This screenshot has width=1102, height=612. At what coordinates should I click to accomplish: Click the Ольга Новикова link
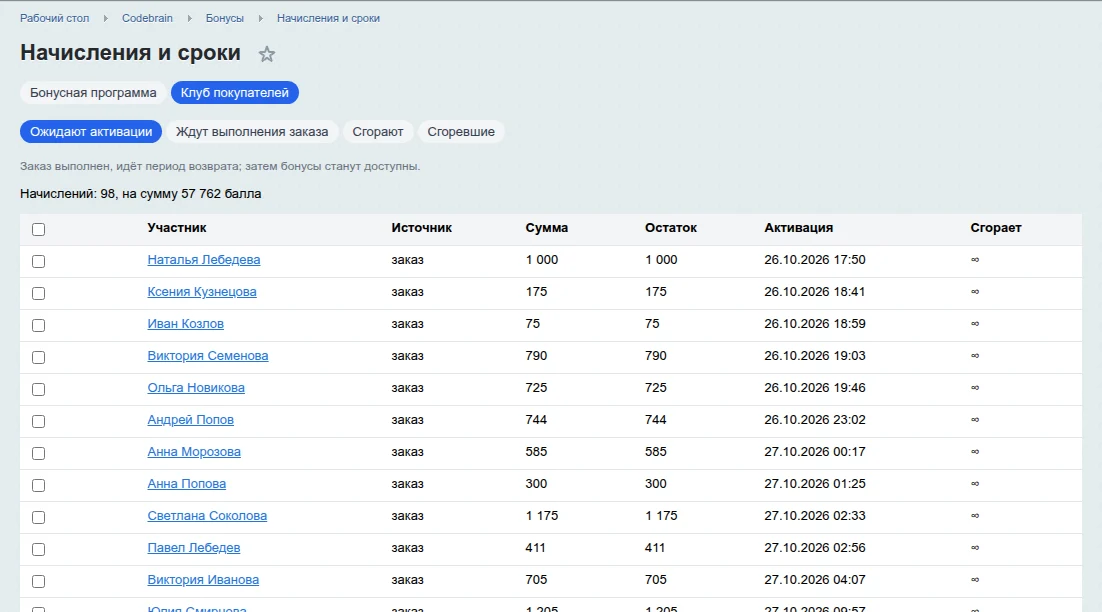(x=196, y=388)
